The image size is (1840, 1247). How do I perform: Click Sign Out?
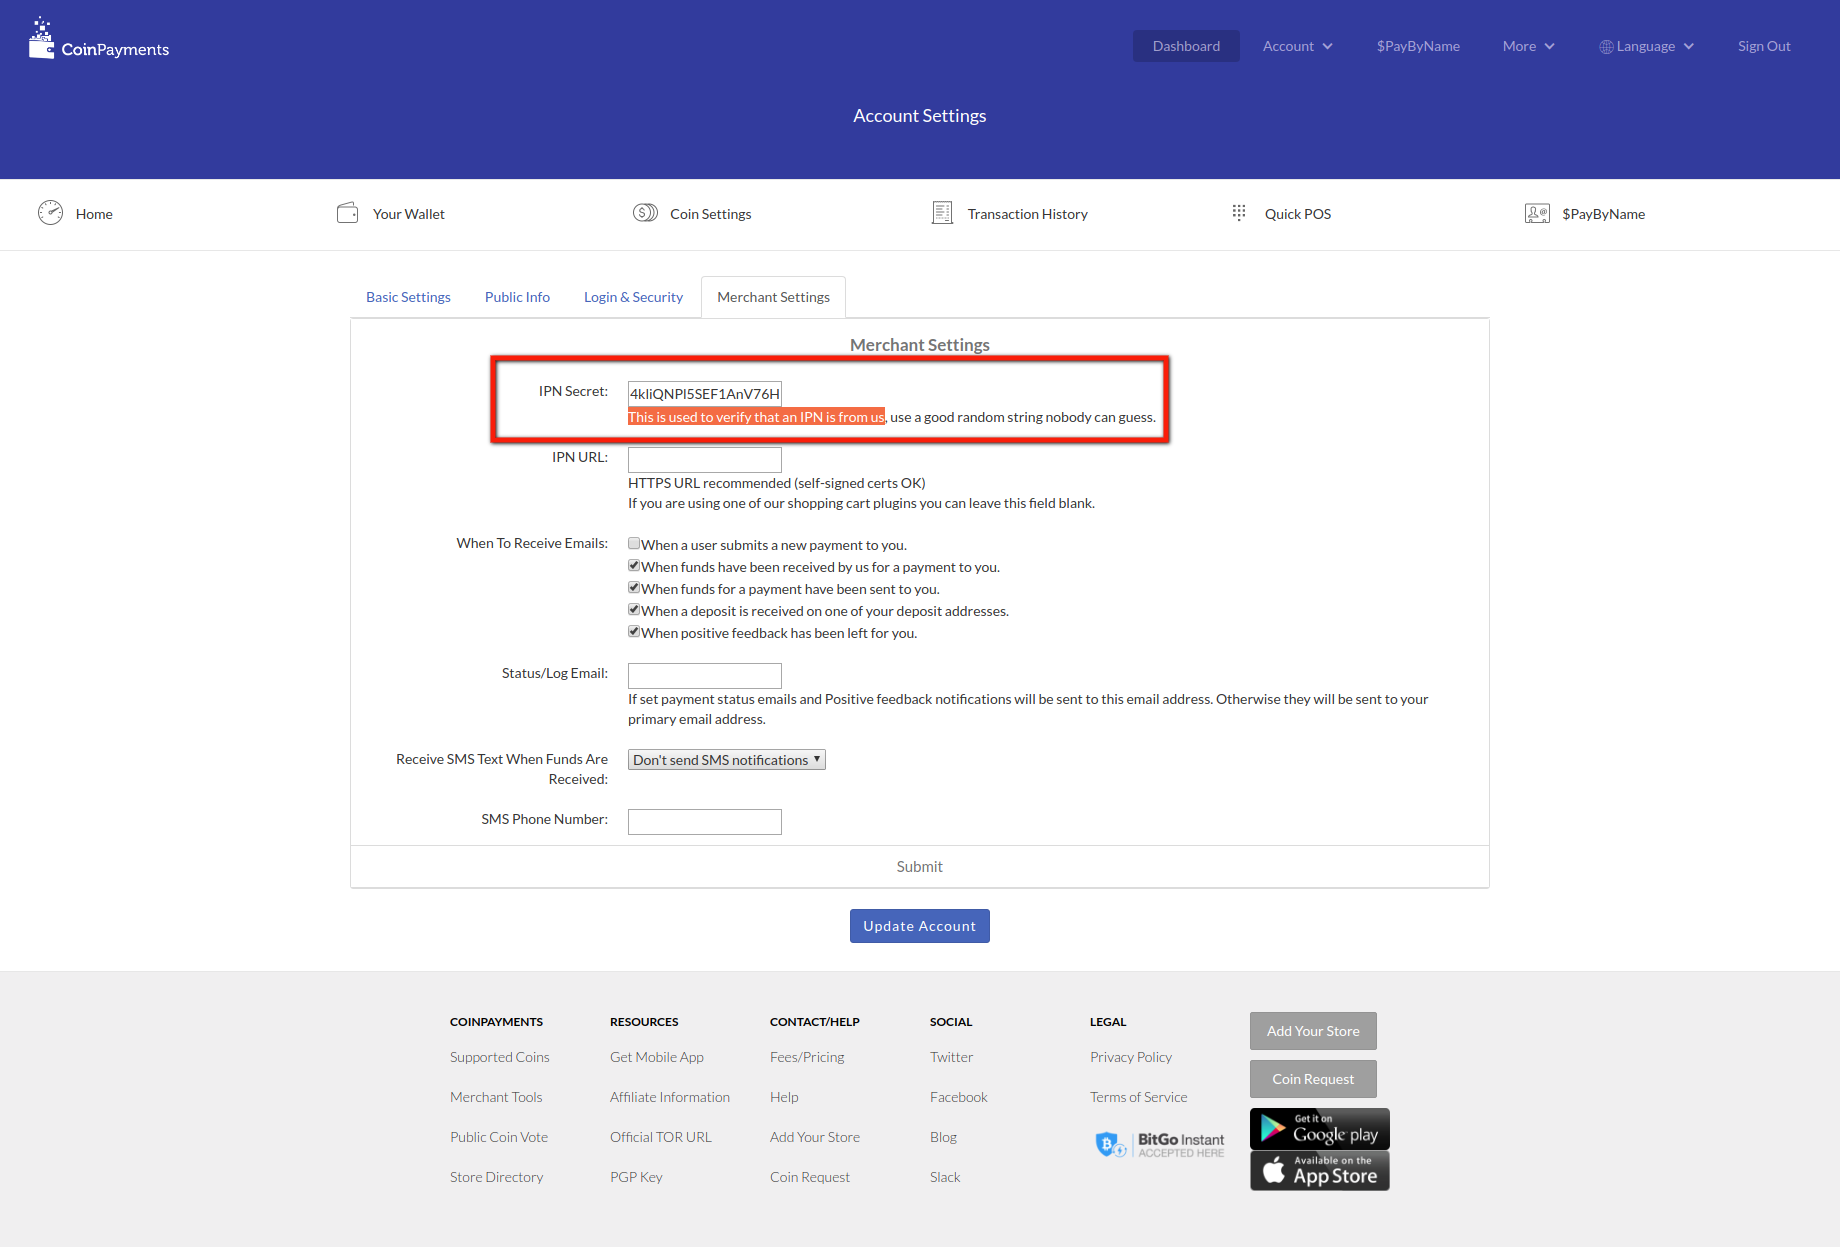pos(1764,46)
